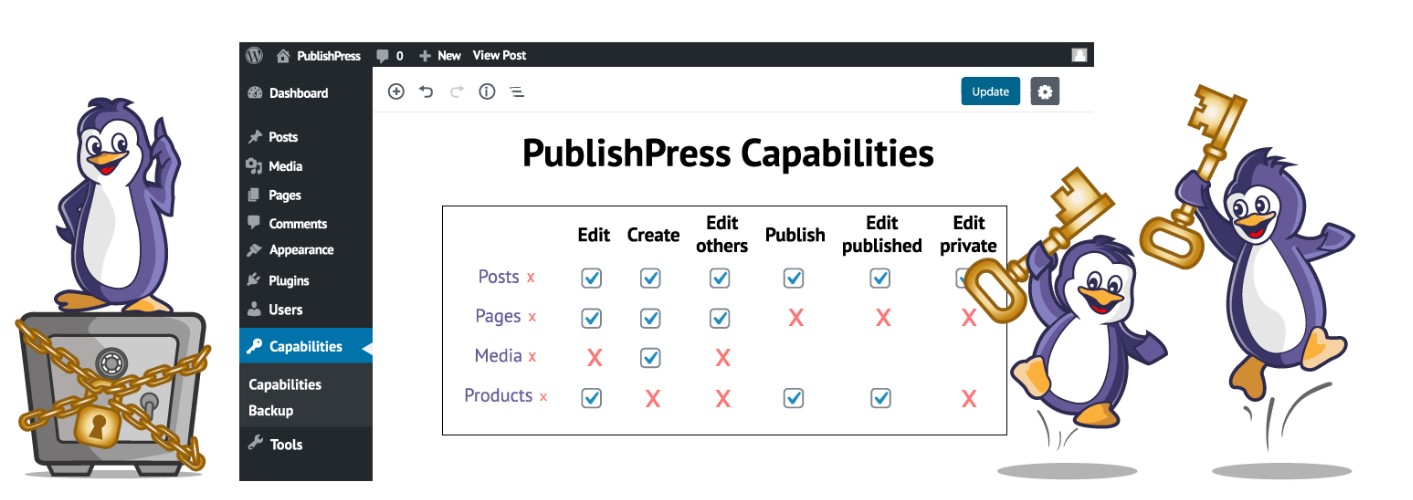Click the Comments bubble icon in sidebar
This screenshot has height=500, width=1413.
point(254,223)
